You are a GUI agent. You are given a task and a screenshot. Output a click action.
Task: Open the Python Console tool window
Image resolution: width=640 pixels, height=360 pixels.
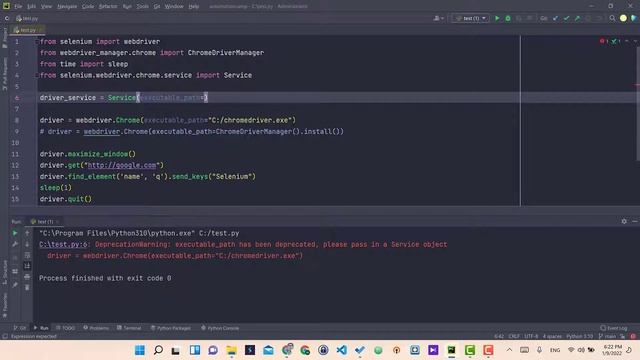[220, 328]
